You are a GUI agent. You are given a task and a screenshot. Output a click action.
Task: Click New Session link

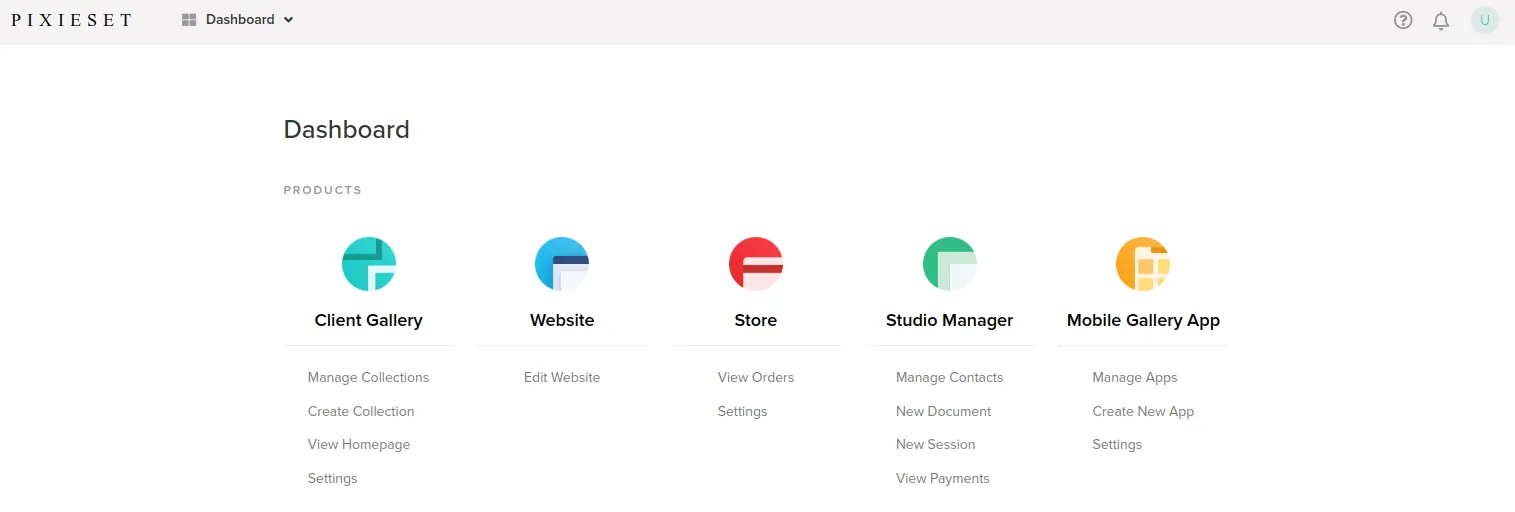[936, 444]
